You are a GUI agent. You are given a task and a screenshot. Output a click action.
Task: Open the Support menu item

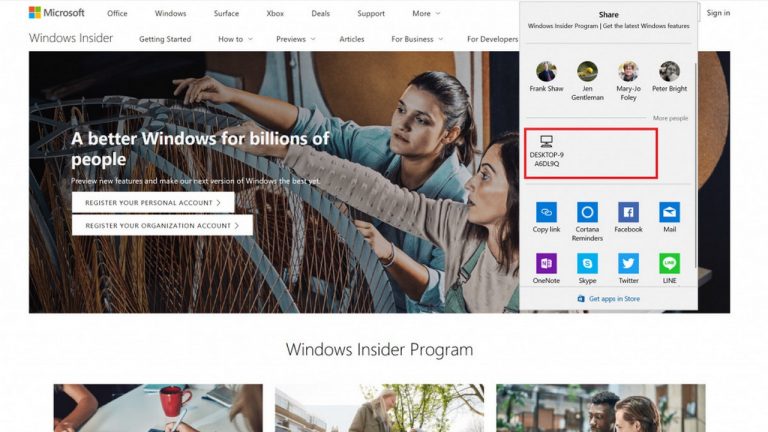click(x=371, y=14)
